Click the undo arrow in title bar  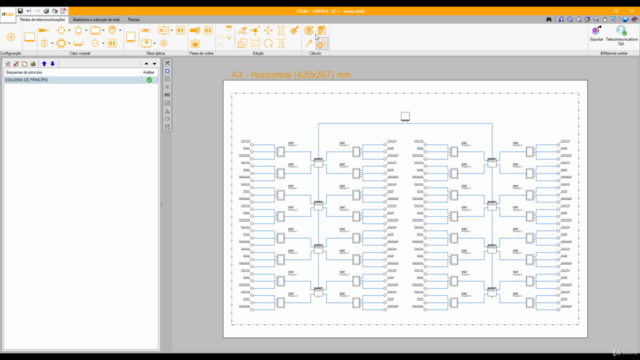(29, 11)
